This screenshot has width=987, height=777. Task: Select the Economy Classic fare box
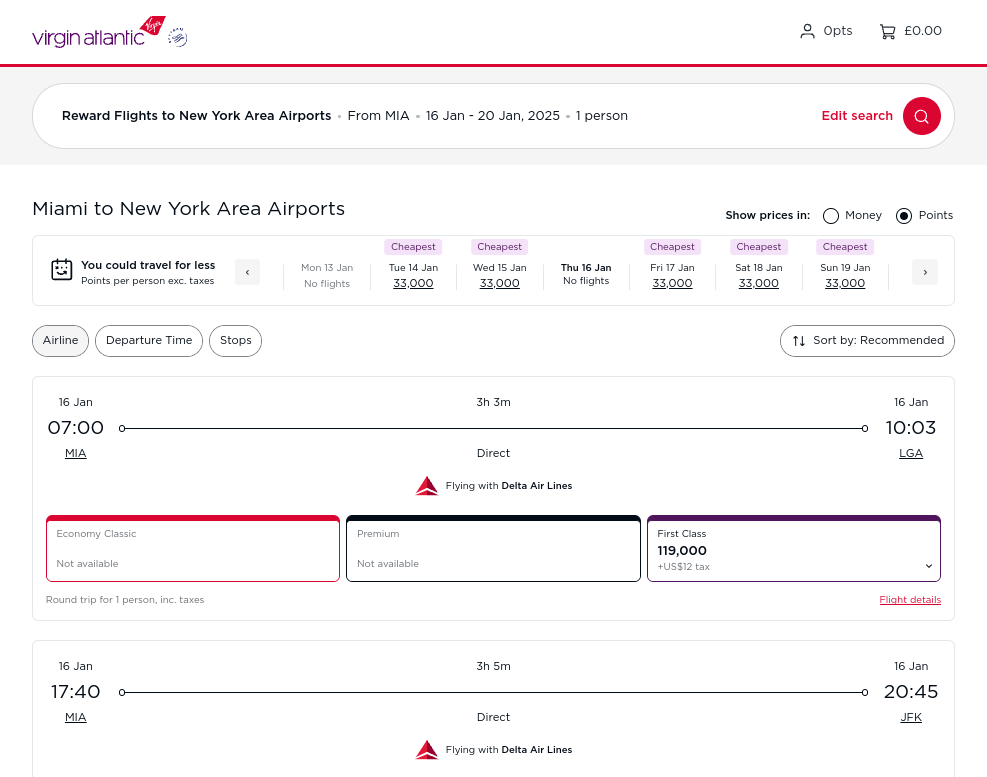[x=193, y=548]
